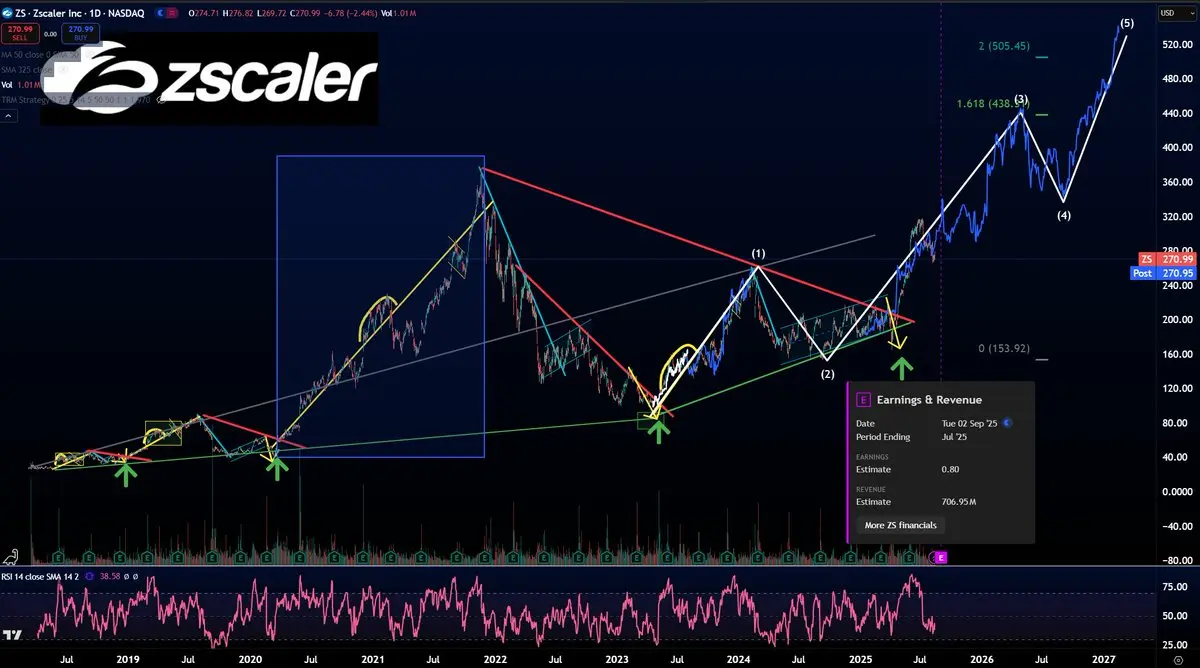Select the Elliott wave (4) label
Viewport: 1200px width, 668px height.
pos(1064,215)
